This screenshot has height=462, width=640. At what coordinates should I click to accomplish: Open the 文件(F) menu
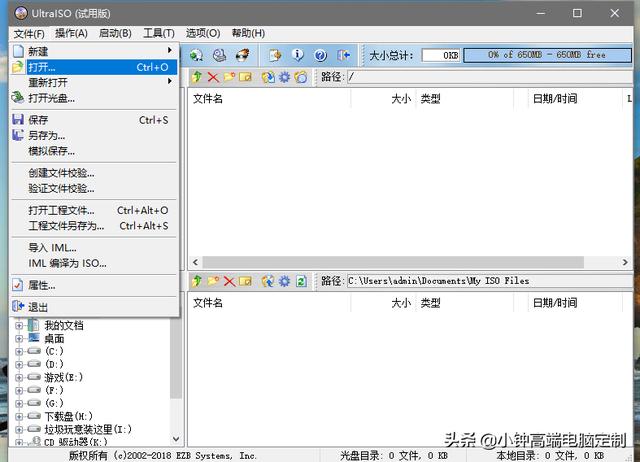(29, 33)
